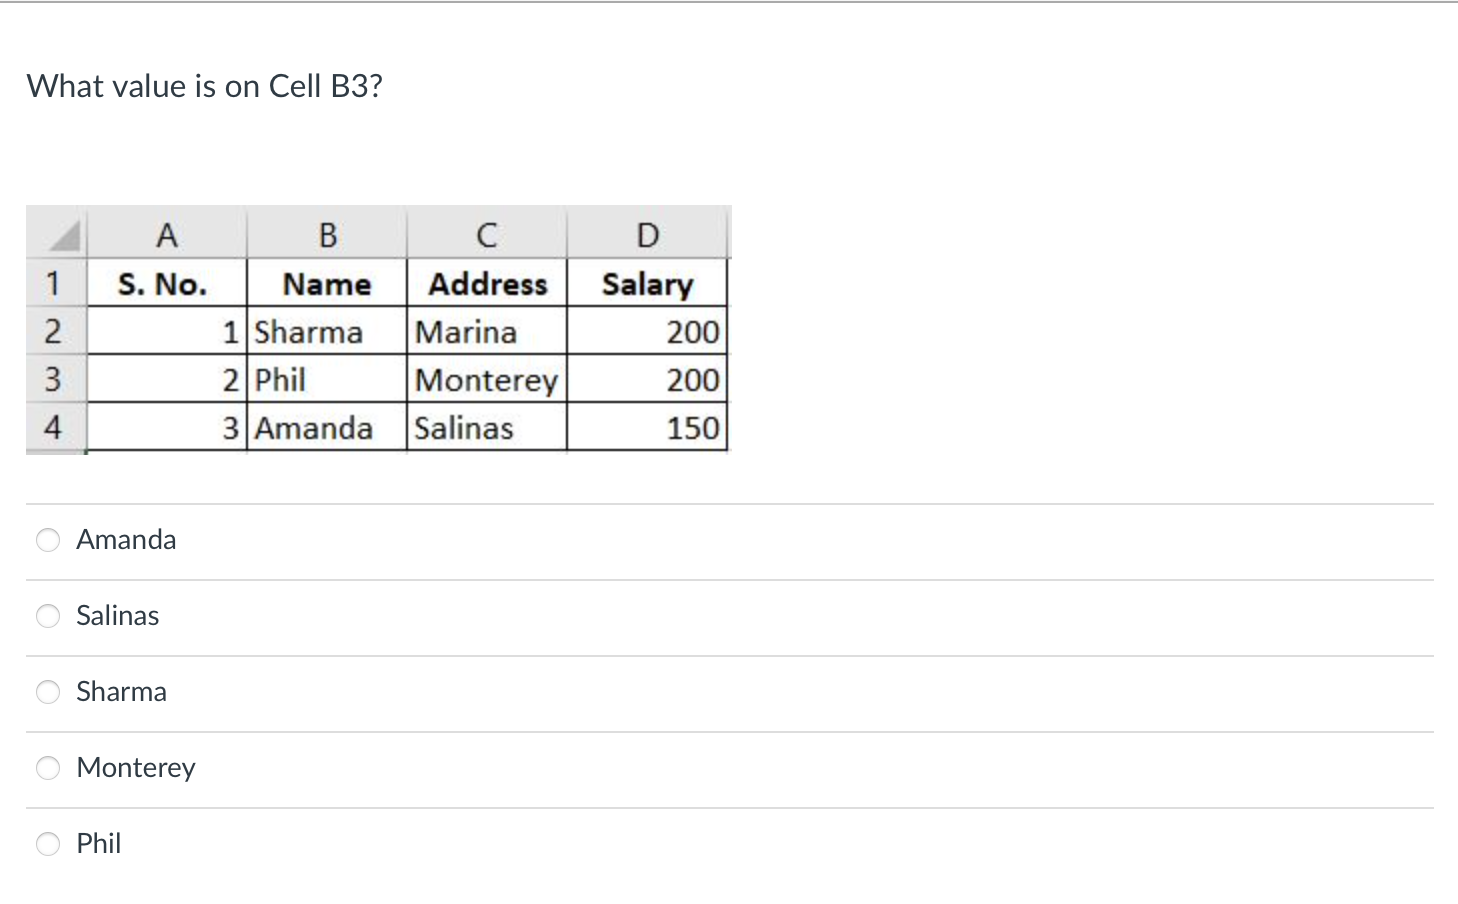Click row number 3 in the spreadsheet image
Screen dimensions: 1458x904
click(x=55, y=380)
